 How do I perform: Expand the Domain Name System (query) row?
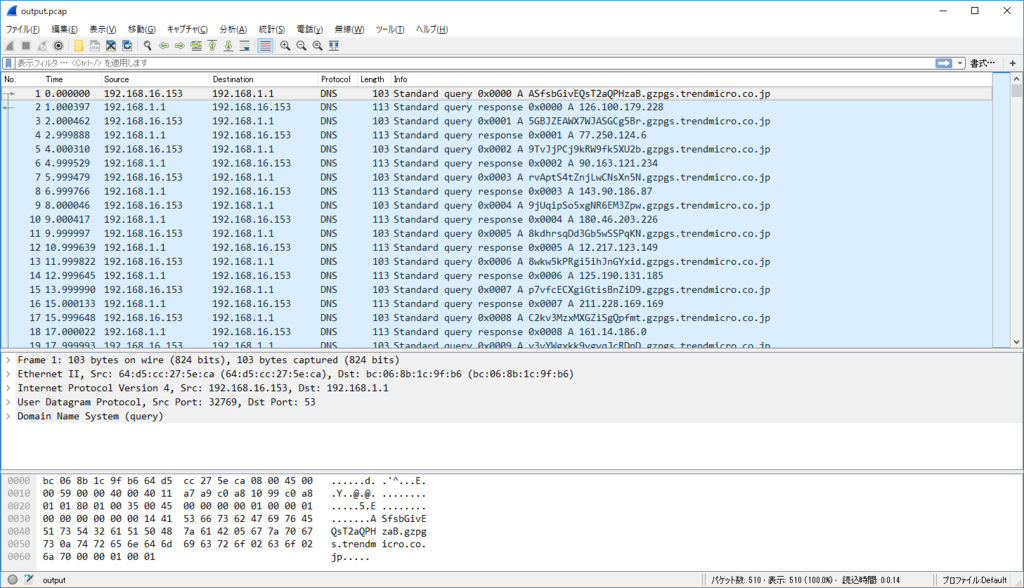click(8, 416)
